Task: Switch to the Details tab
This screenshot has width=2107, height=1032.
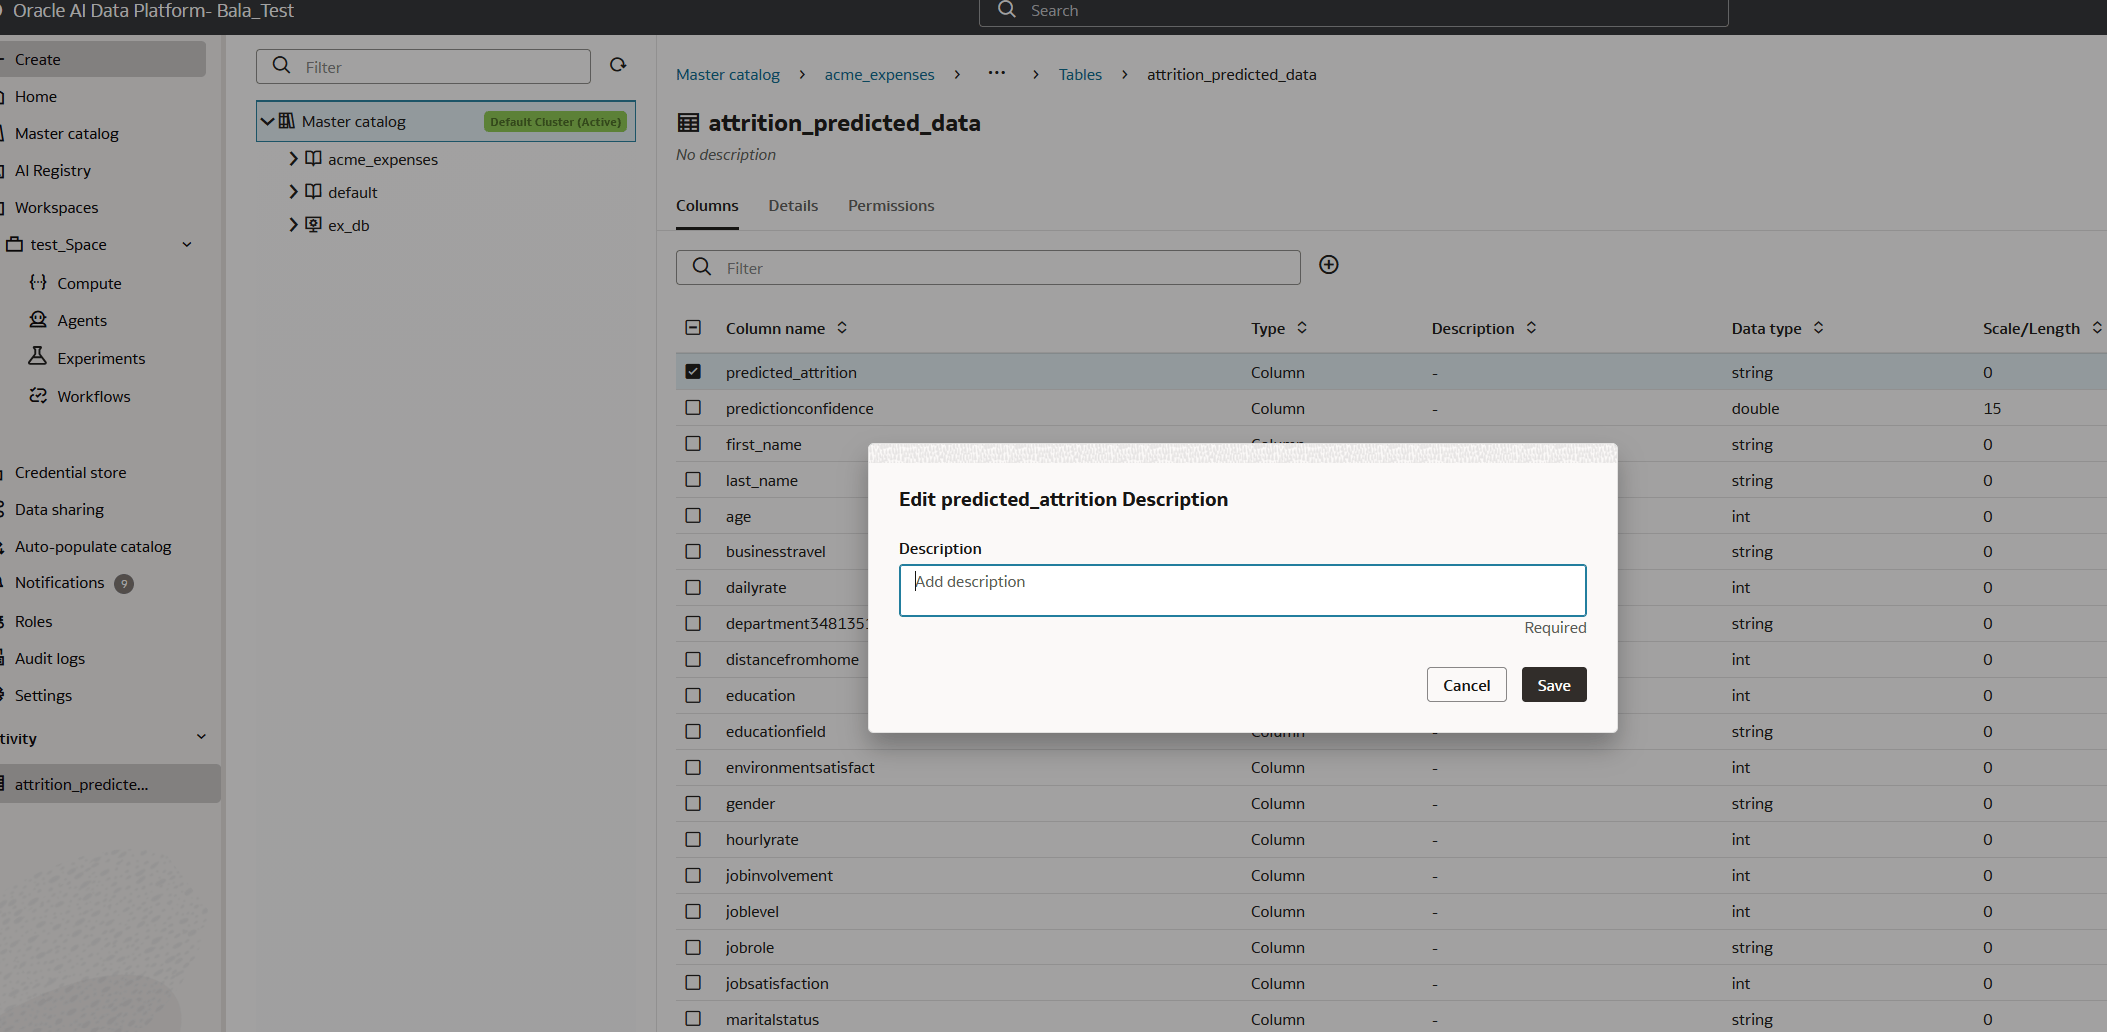Action: point(793,206)
